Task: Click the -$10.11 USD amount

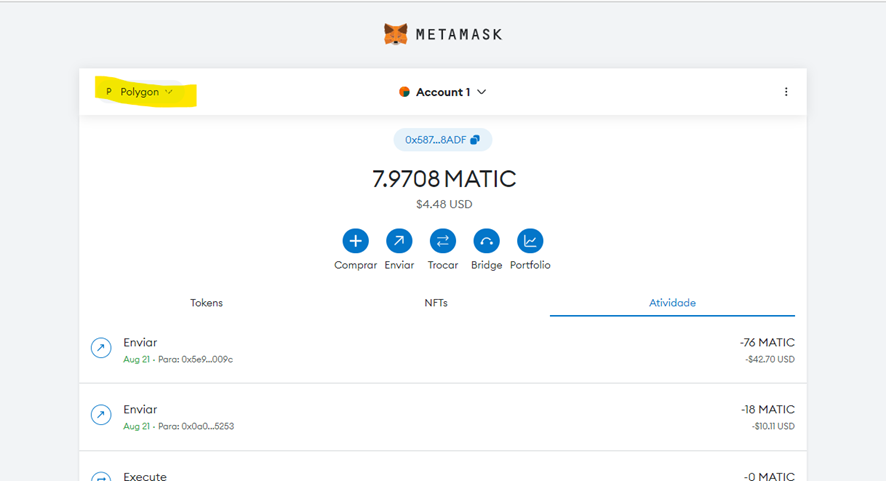Action: tap(772, 426)
